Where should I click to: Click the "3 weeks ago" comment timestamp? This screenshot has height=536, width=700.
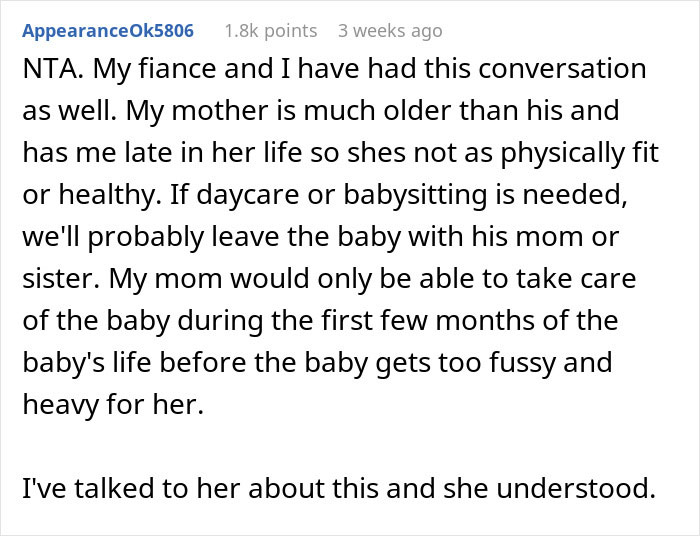click(x=389, y=31)
